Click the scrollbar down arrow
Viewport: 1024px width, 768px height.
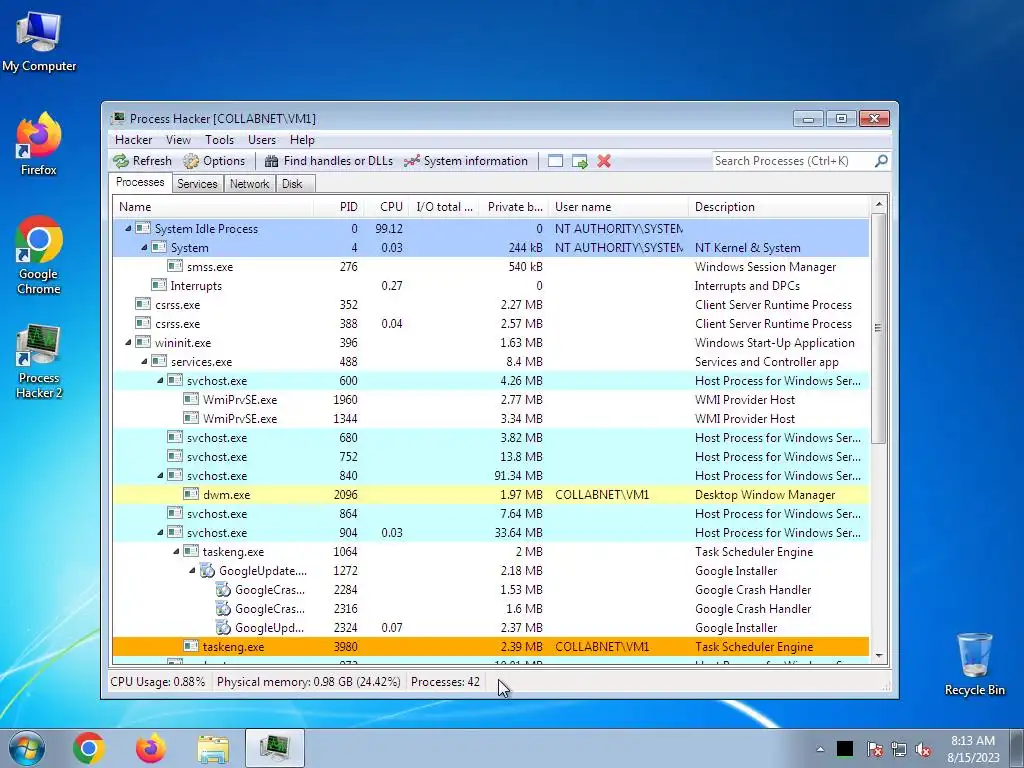pyautogui.click(x=879, y=656)
